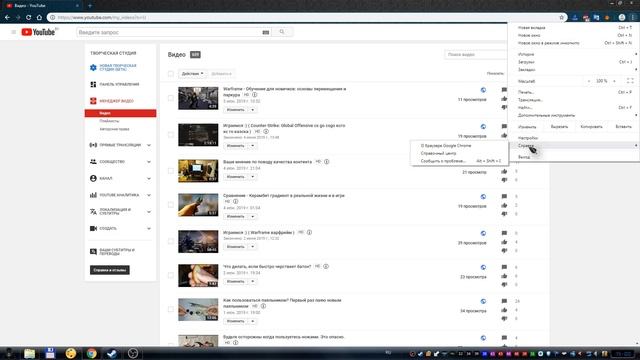
Task: Expand the community section chevron
Action: [x=149, y=162]
